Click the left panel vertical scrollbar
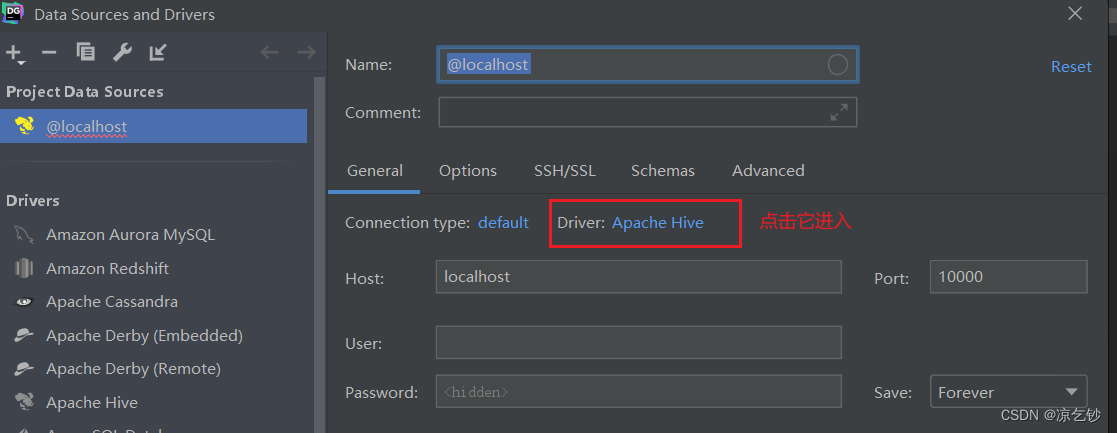 (x=319, y=253)
